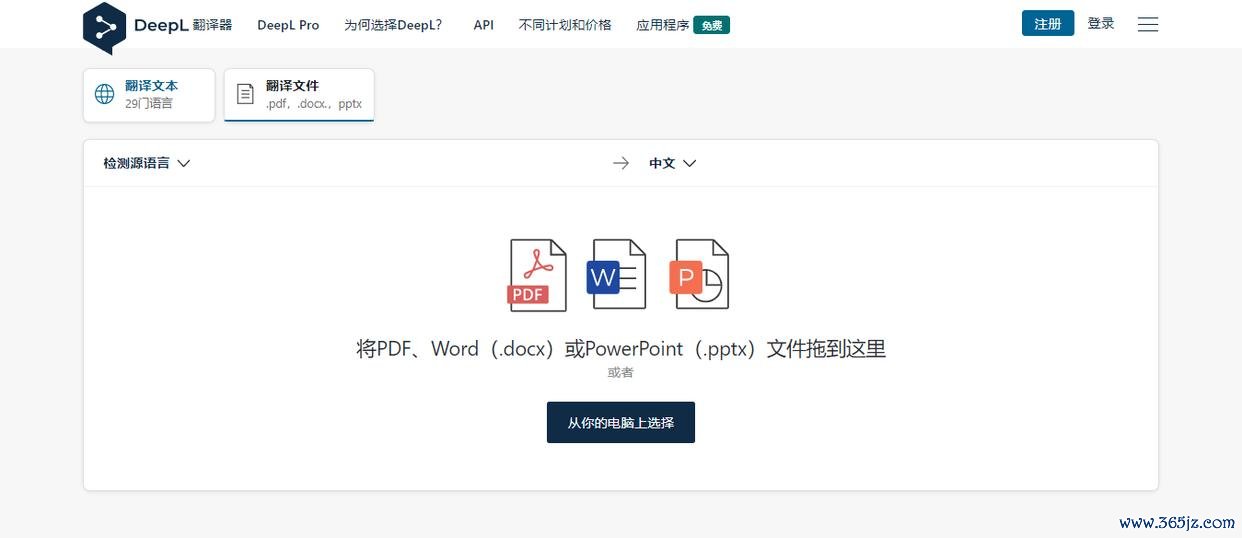
Task: Open the 中文 target language dropdown
Action: (672, 163)
